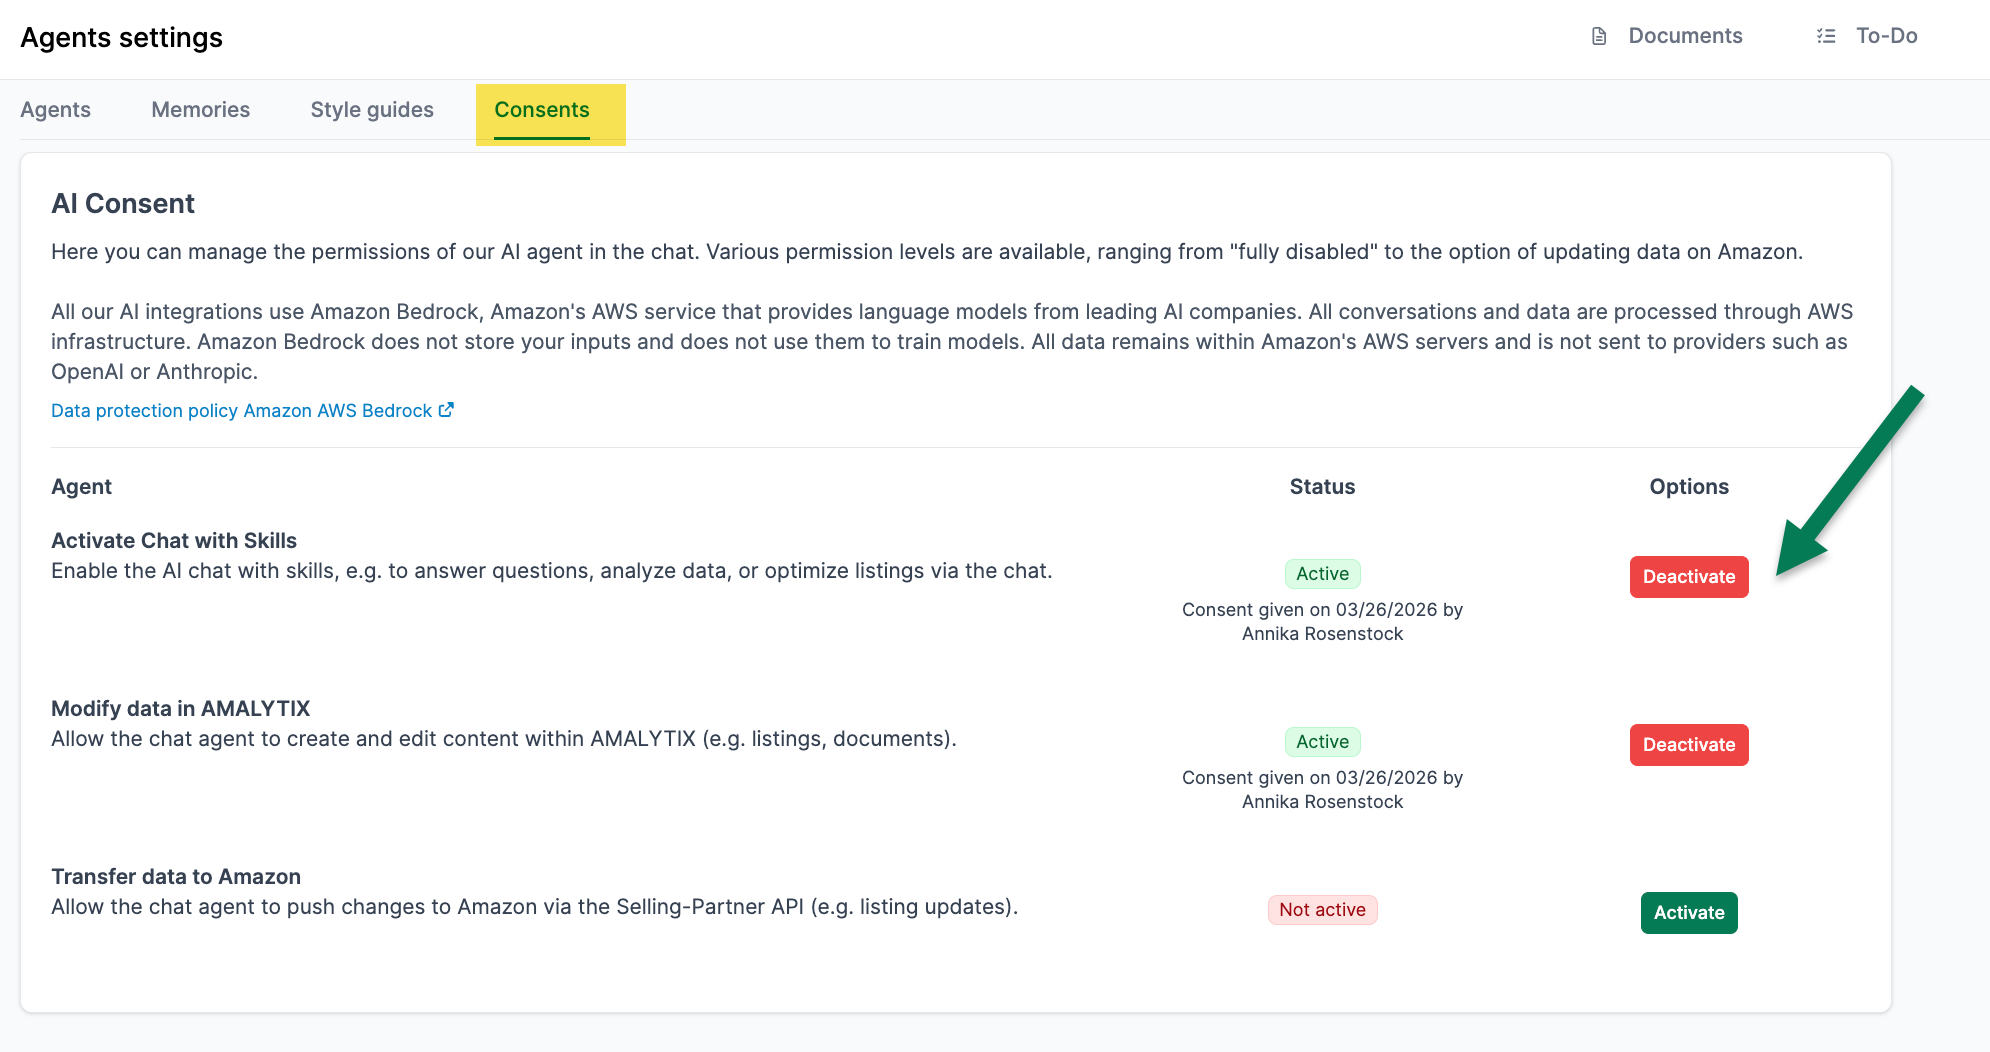
Task: Click the external link icon beside Bedrock policy
Action: pos(446,410)
